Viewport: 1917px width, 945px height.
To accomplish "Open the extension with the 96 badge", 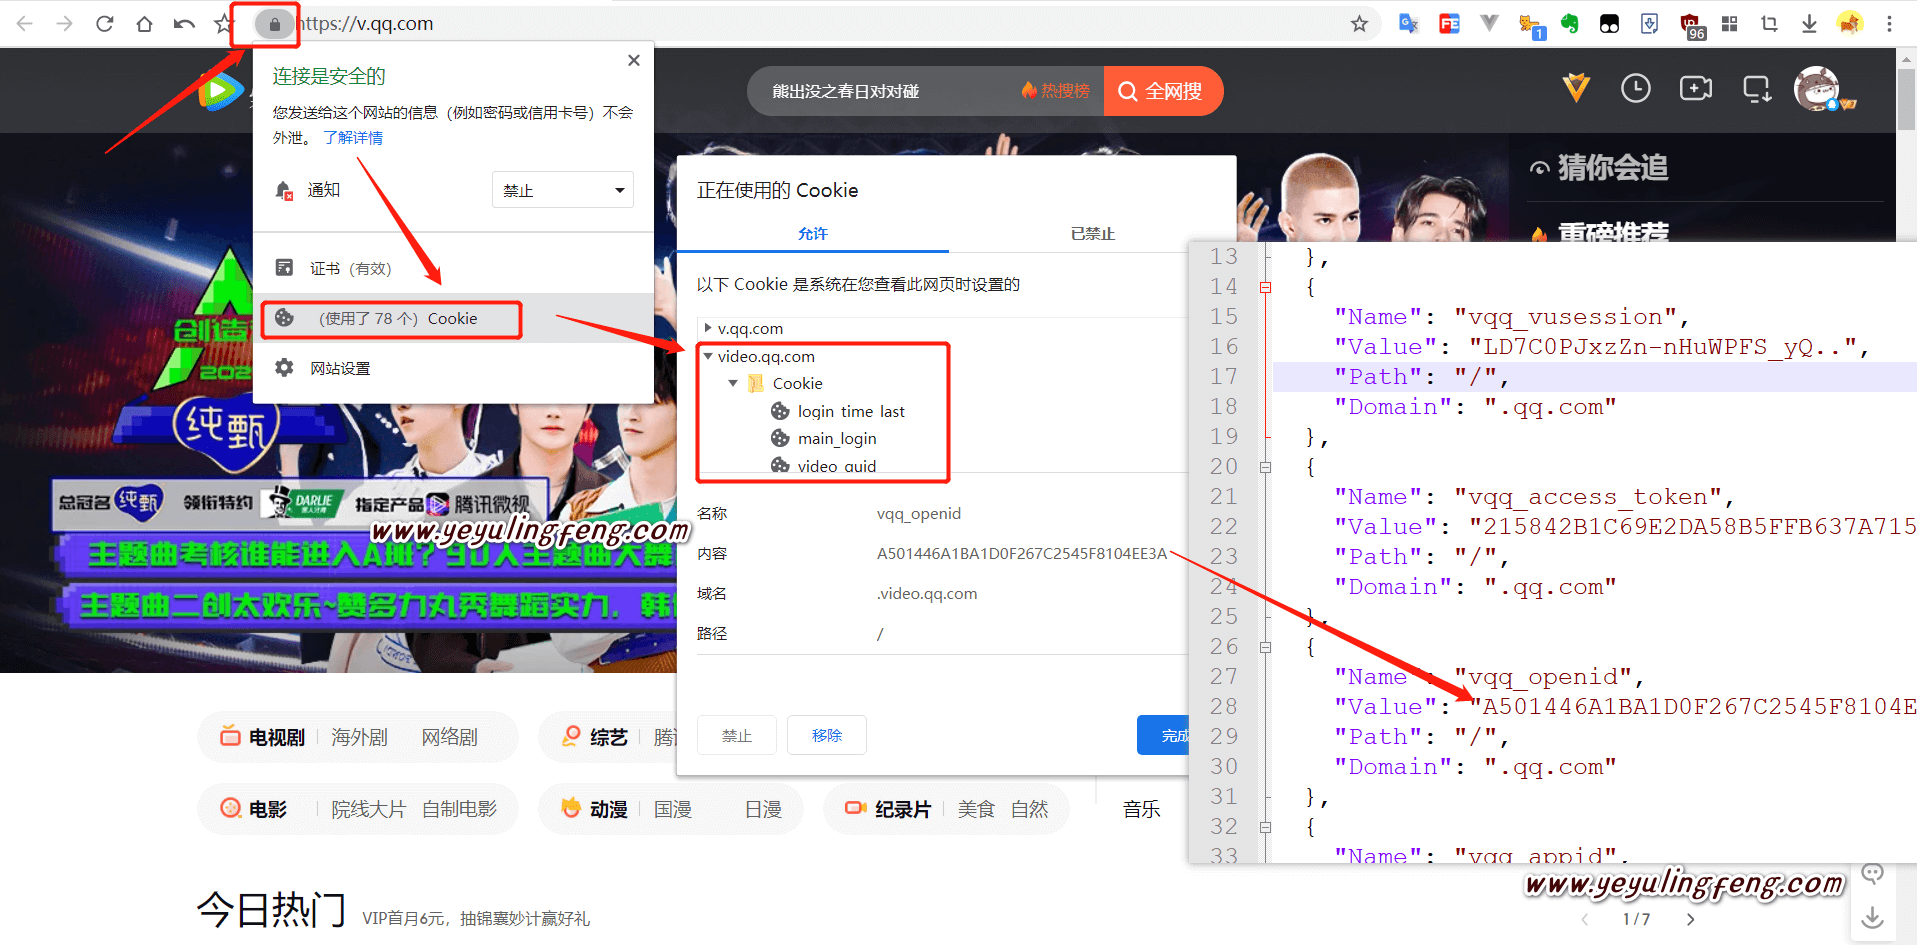I will point(1691,25).
